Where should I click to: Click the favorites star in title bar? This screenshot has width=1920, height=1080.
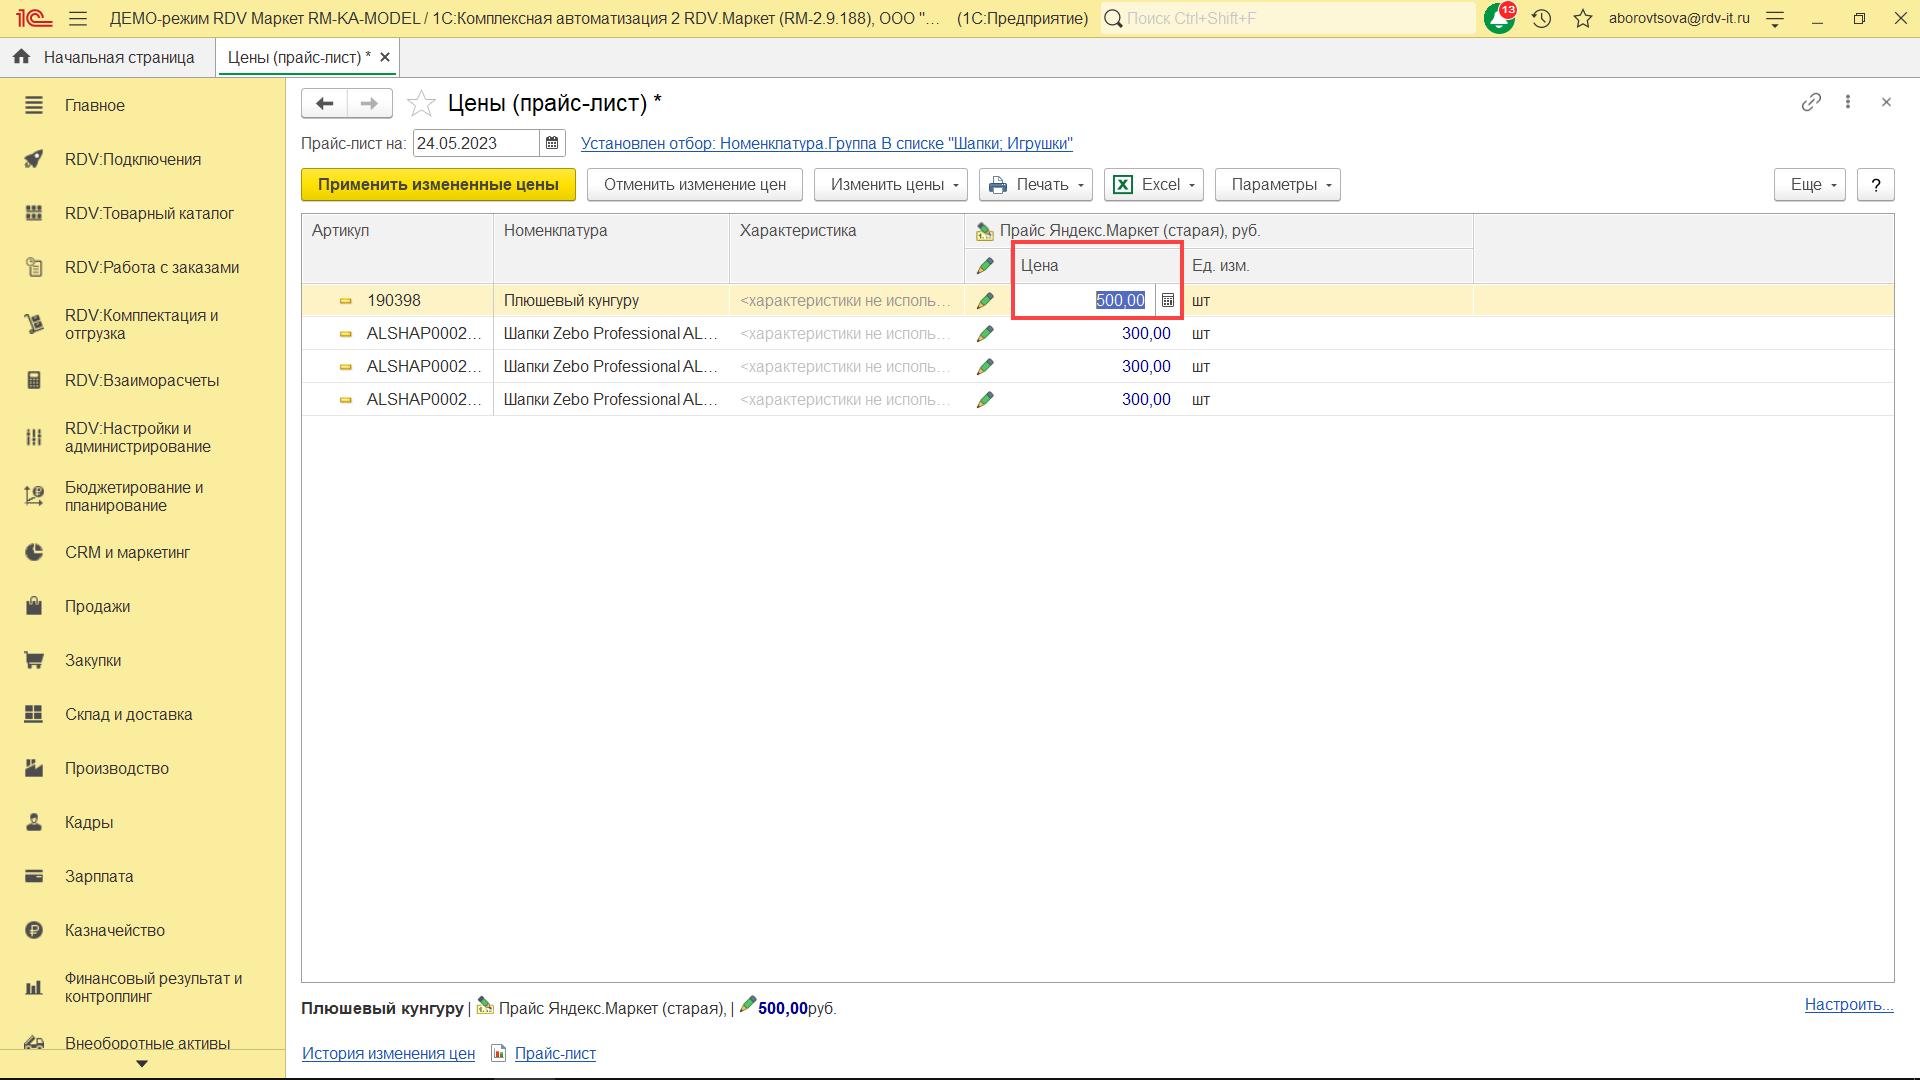[1582, 18]
